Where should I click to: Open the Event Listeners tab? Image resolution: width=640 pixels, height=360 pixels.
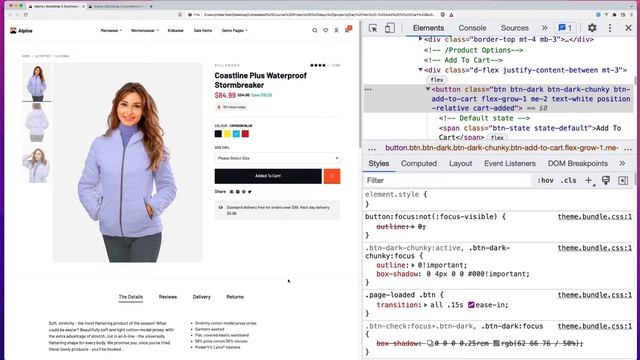pyautogui.click(x=510, y=163)
